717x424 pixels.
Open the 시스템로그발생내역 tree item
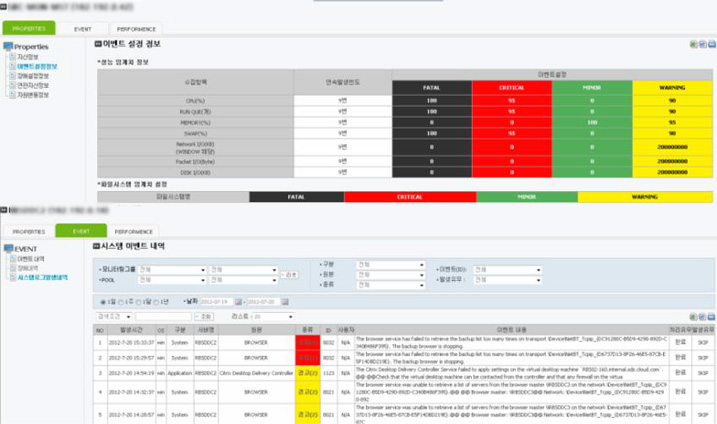[43, 278]
